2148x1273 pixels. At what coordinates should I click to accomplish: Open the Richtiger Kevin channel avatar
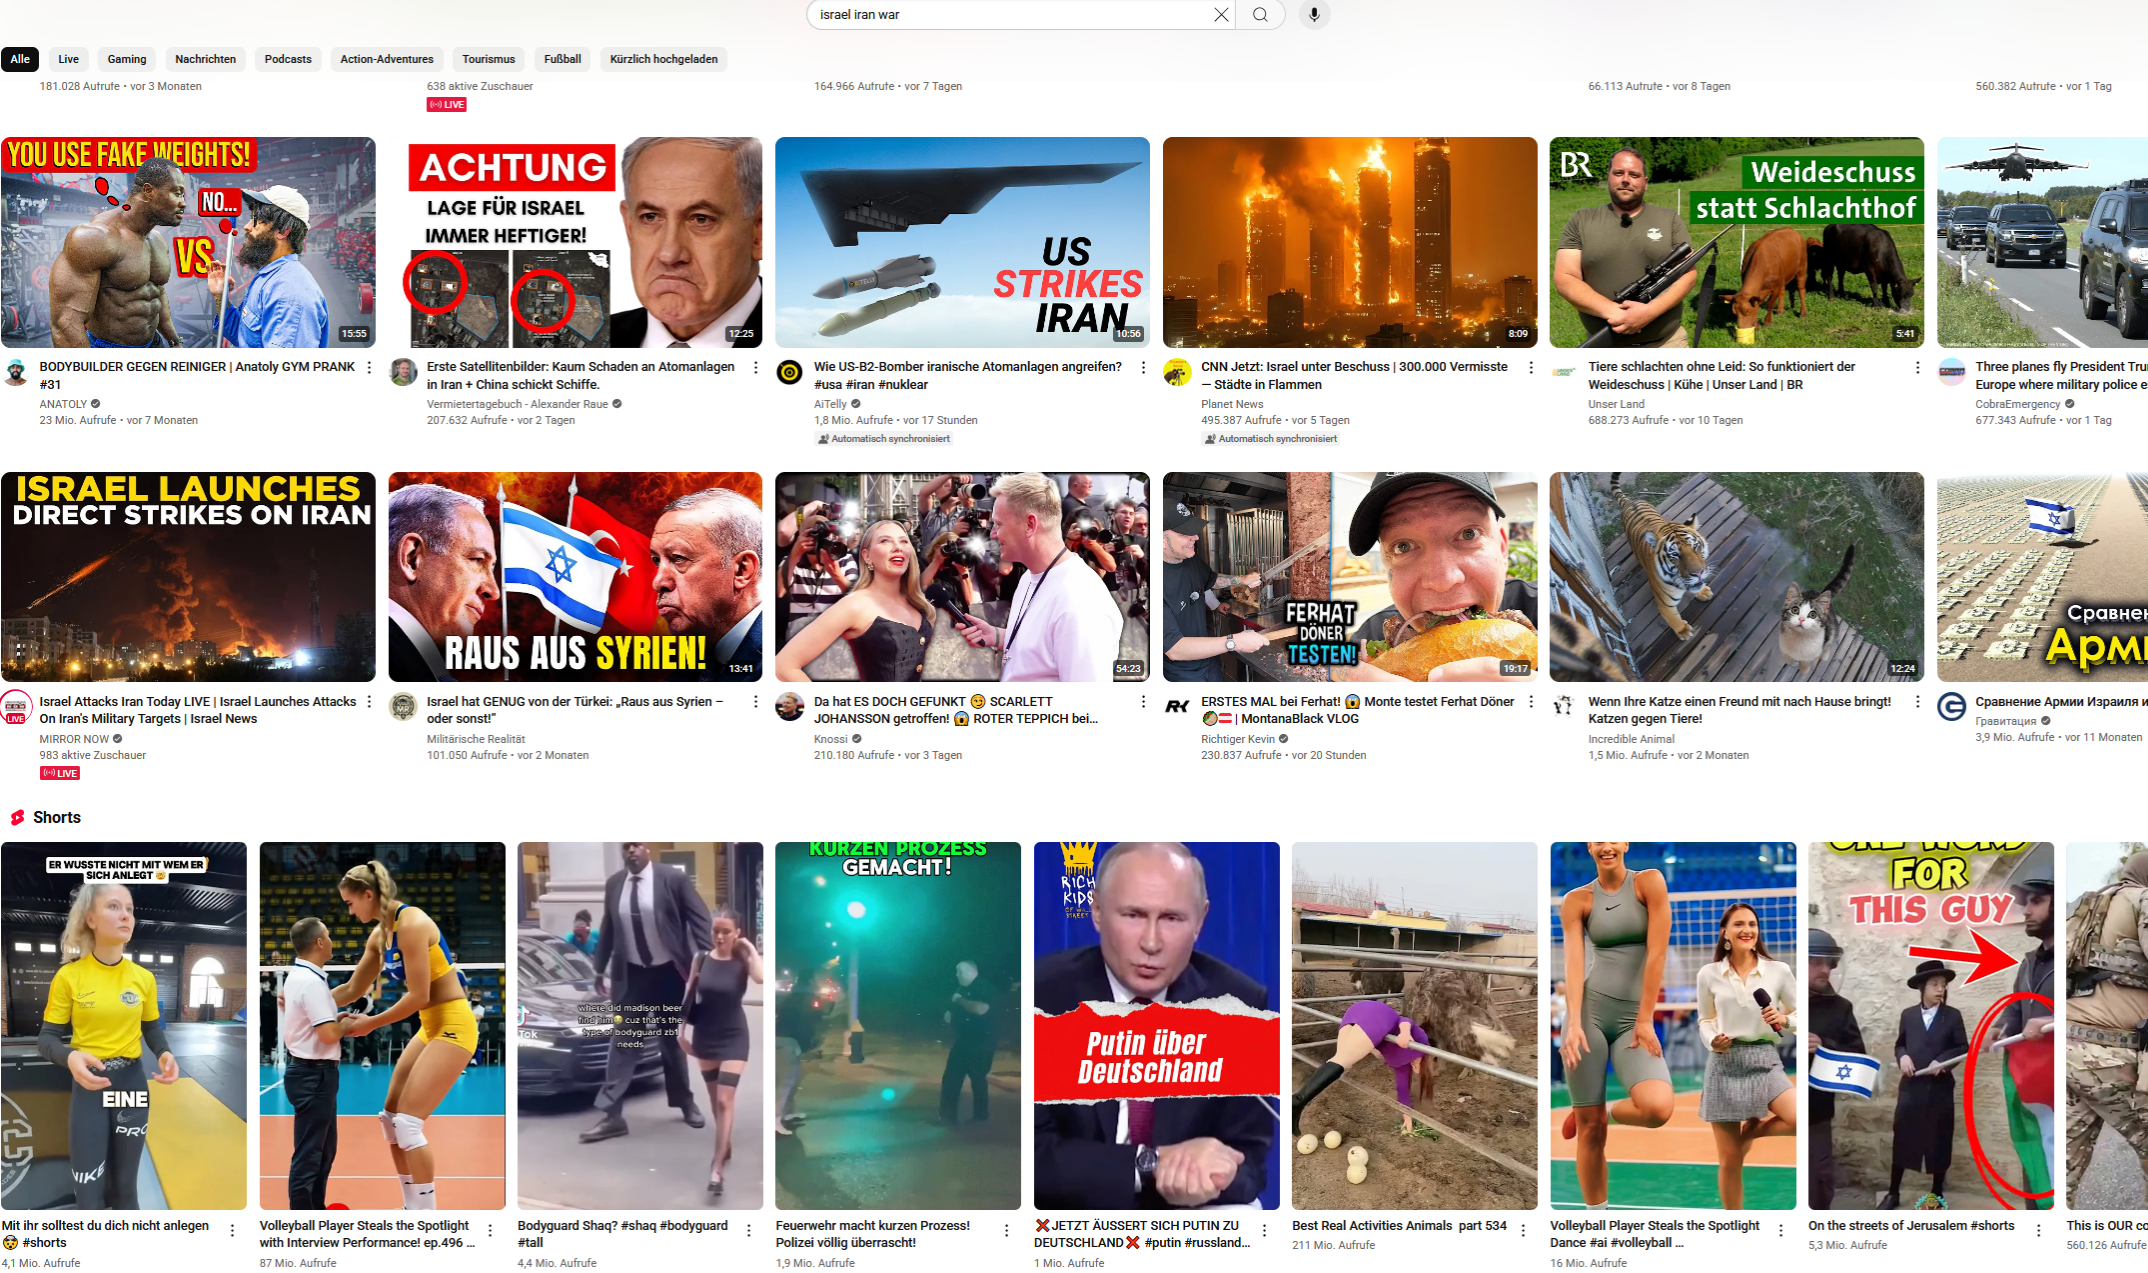[x=1177, y=706]
